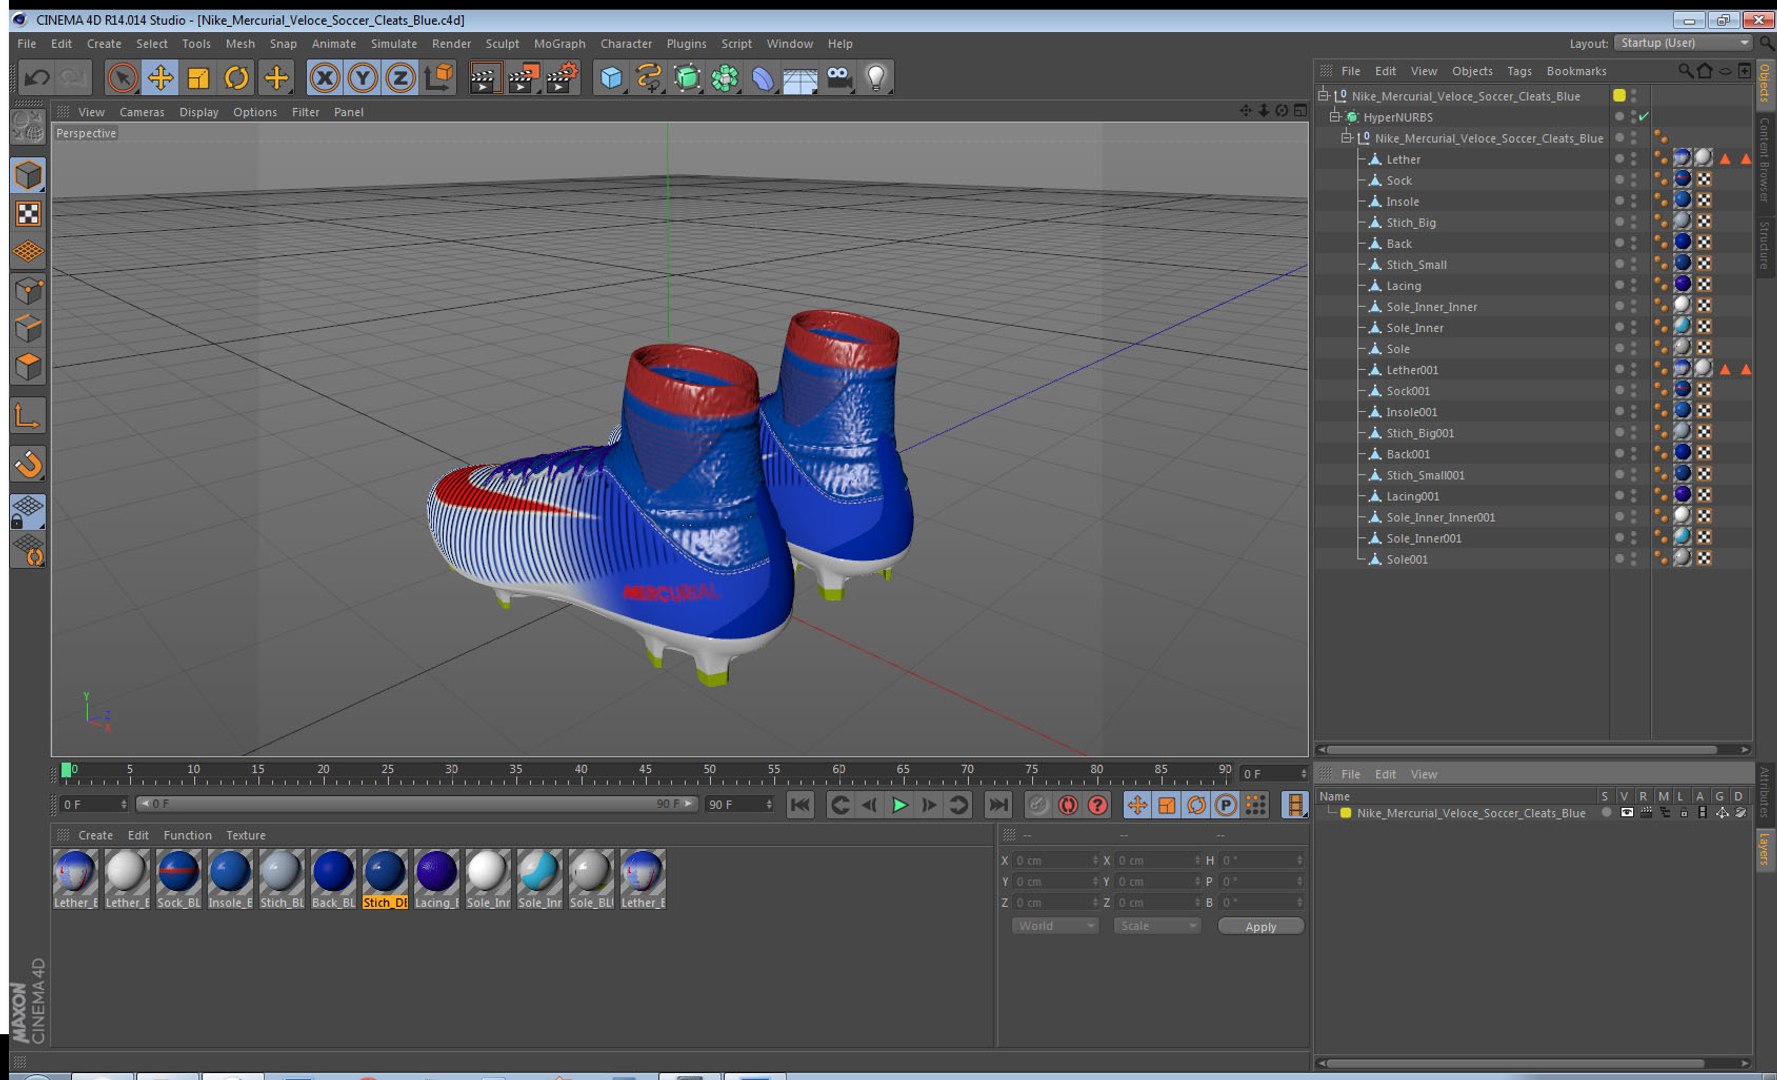
Task: Open viewport Cameras menu
Action: coord(141,112)
